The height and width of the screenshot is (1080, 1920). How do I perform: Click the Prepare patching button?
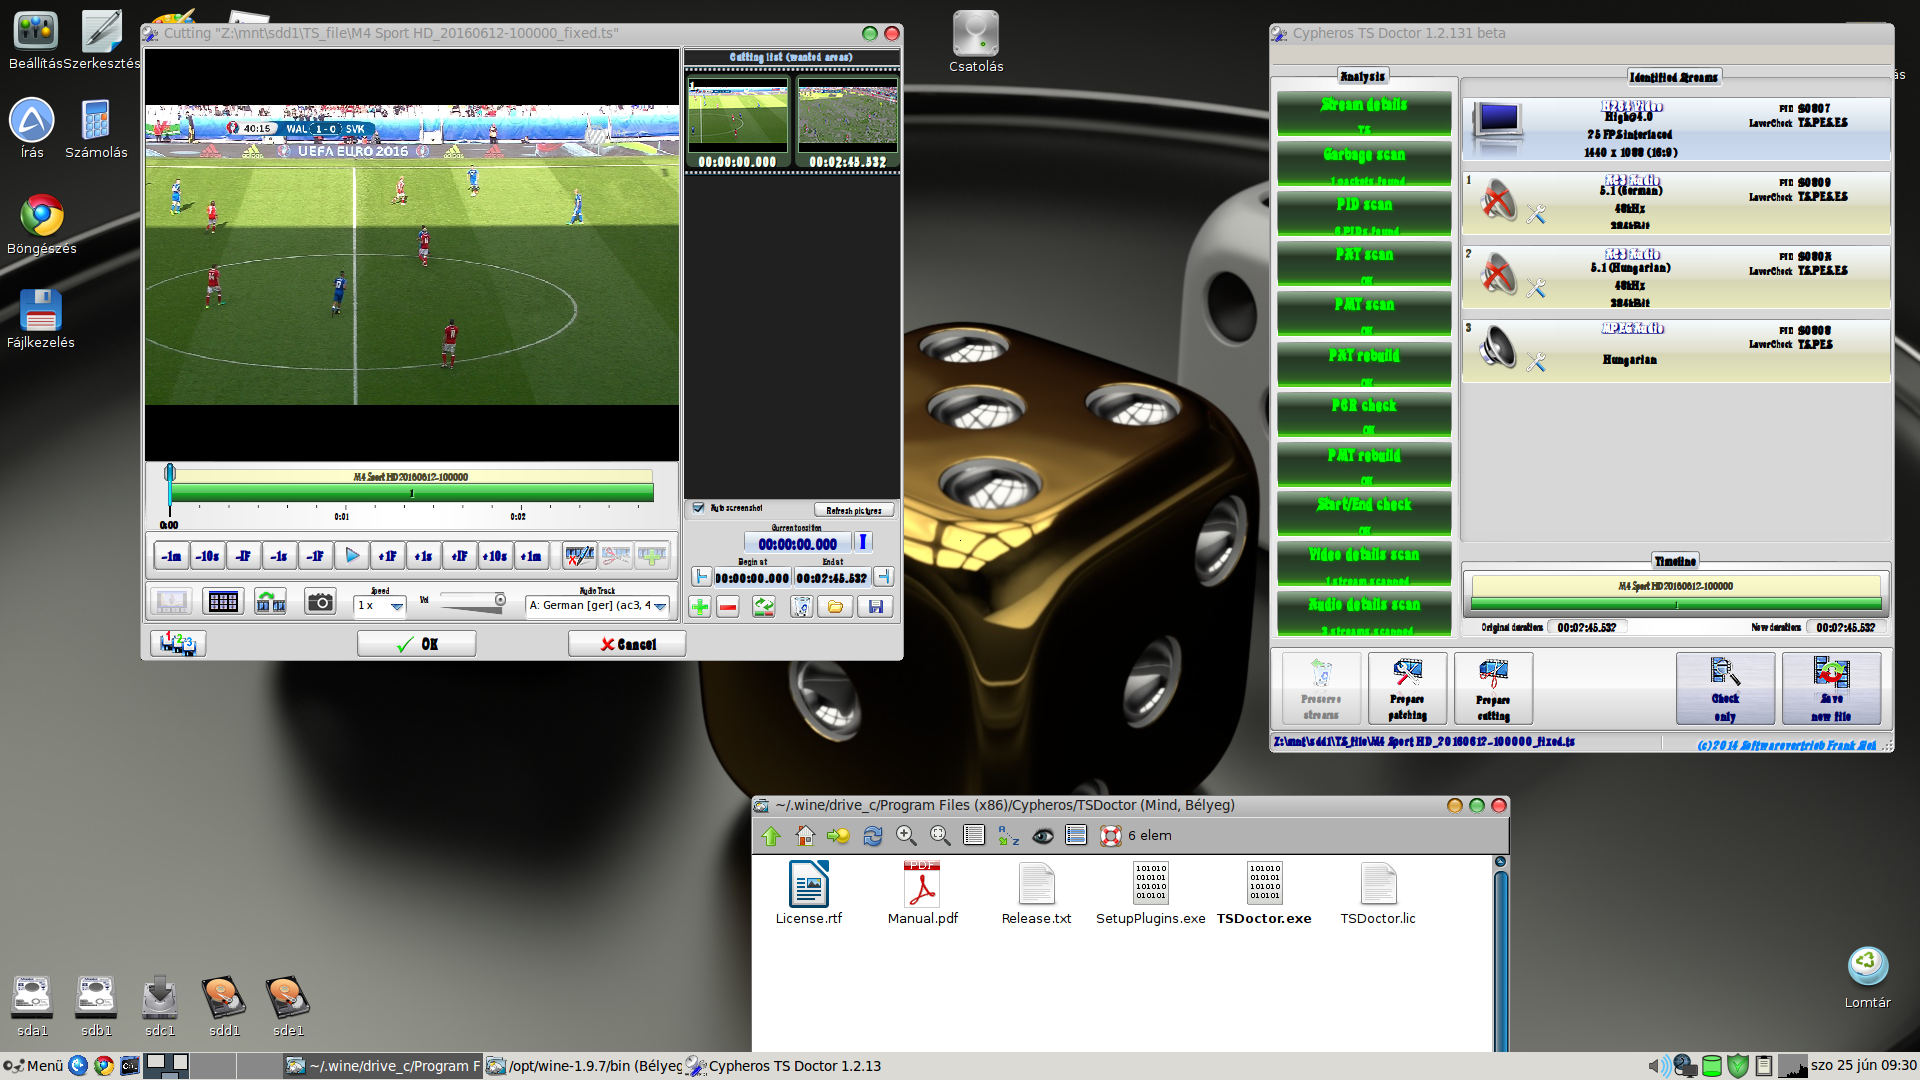coord(1407,689)
